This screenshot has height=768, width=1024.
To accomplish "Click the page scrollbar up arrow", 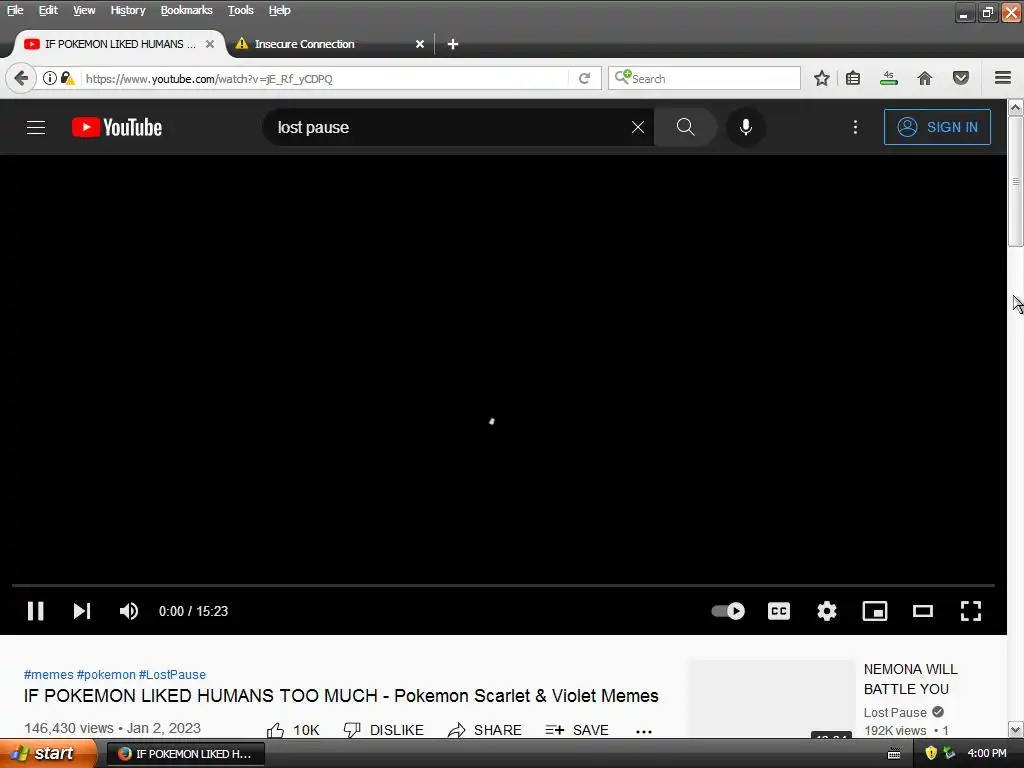I will [1016, 107].
